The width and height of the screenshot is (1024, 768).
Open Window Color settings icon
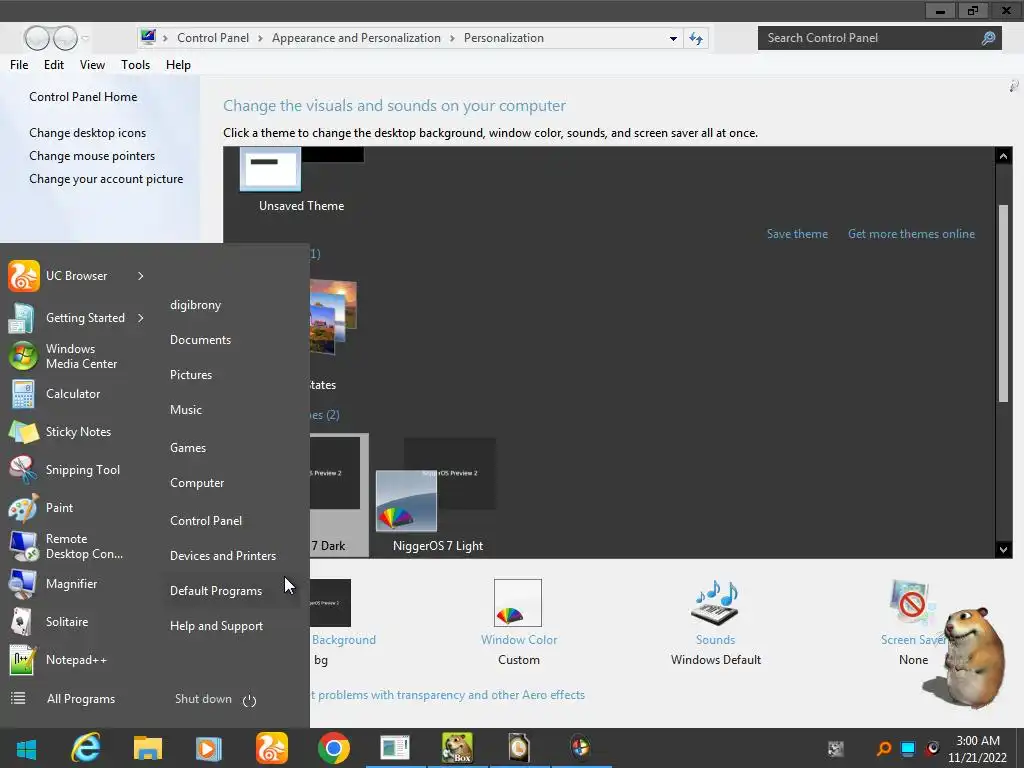point(518,603)
